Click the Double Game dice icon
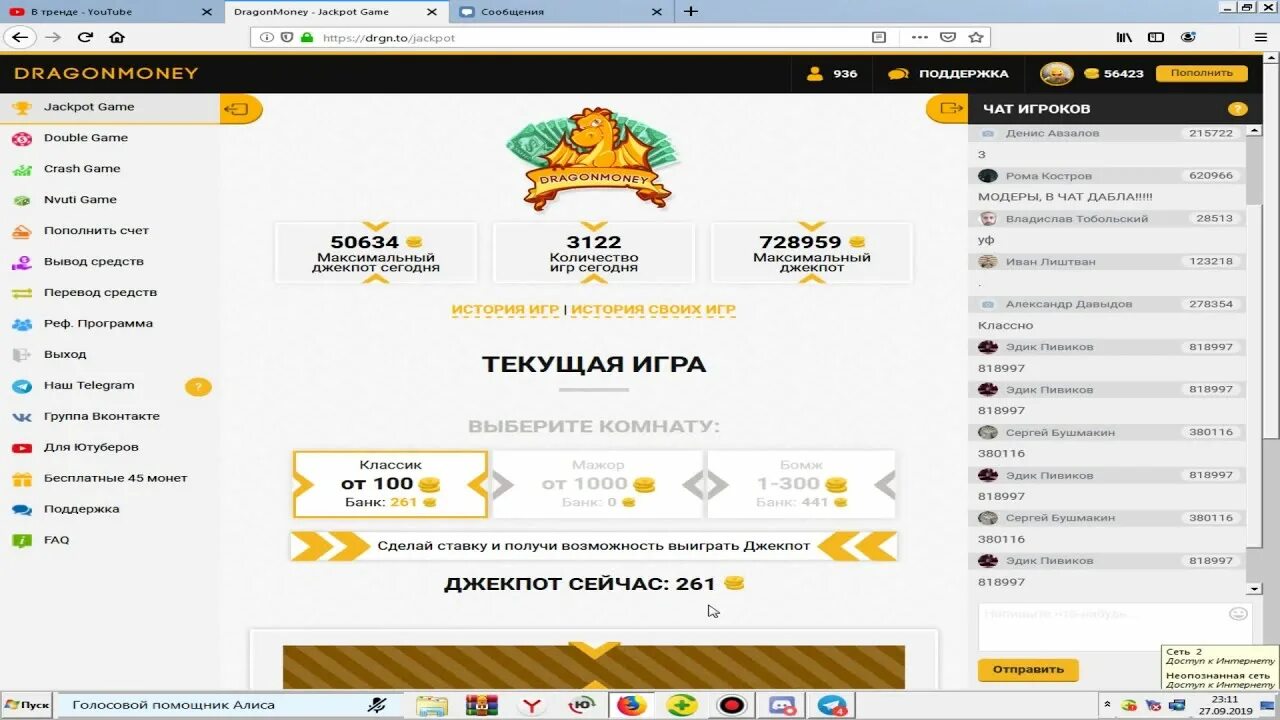Image resolution: width=1280 pixels, height=720 pixels. pos(21,139)
